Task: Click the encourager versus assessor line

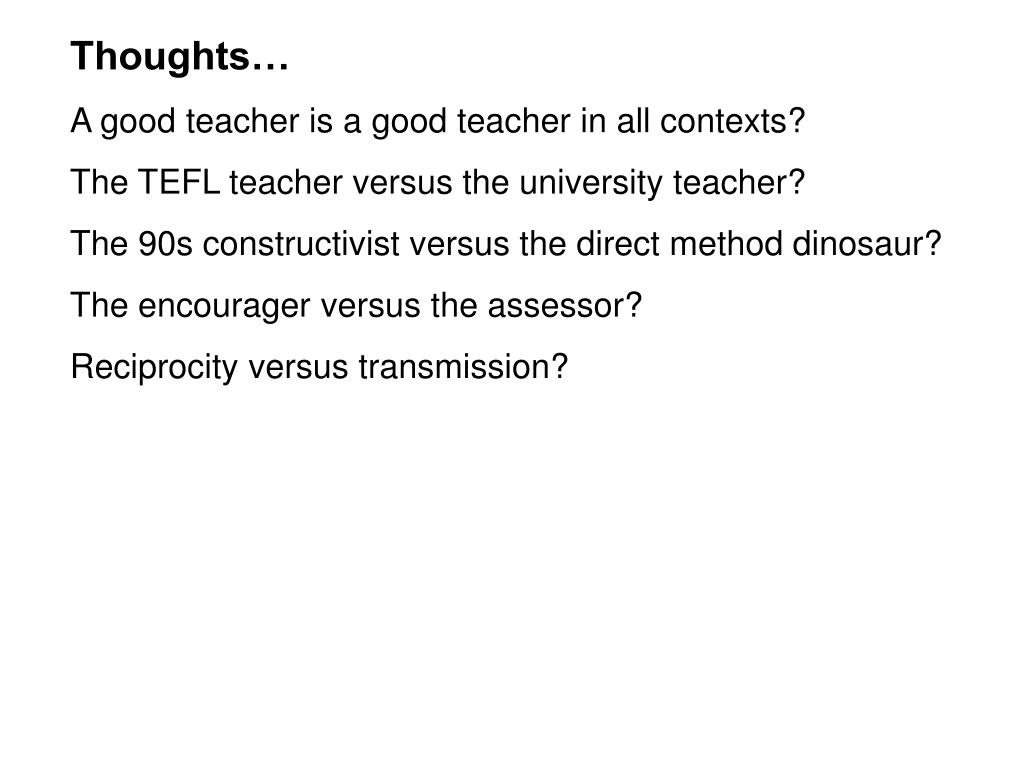Action: 357,306
